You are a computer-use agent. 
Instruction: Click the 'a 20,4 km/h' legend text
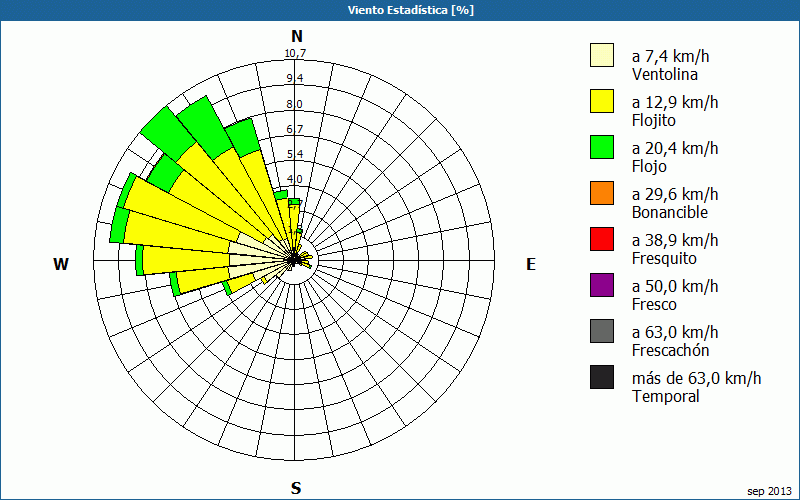[x=675, y=148]
